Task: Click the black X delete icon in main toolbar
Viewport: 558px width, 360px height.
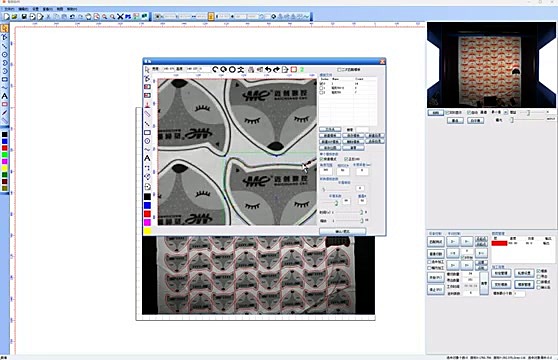Action: tap(120, 16)
